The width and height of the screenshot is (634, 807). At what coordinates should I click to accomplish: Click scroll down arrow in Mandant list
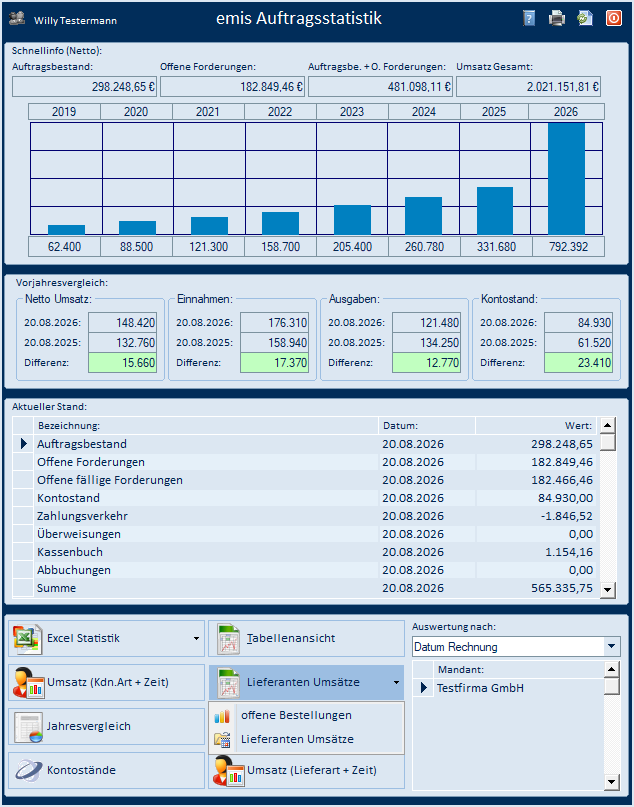(611, 782)
